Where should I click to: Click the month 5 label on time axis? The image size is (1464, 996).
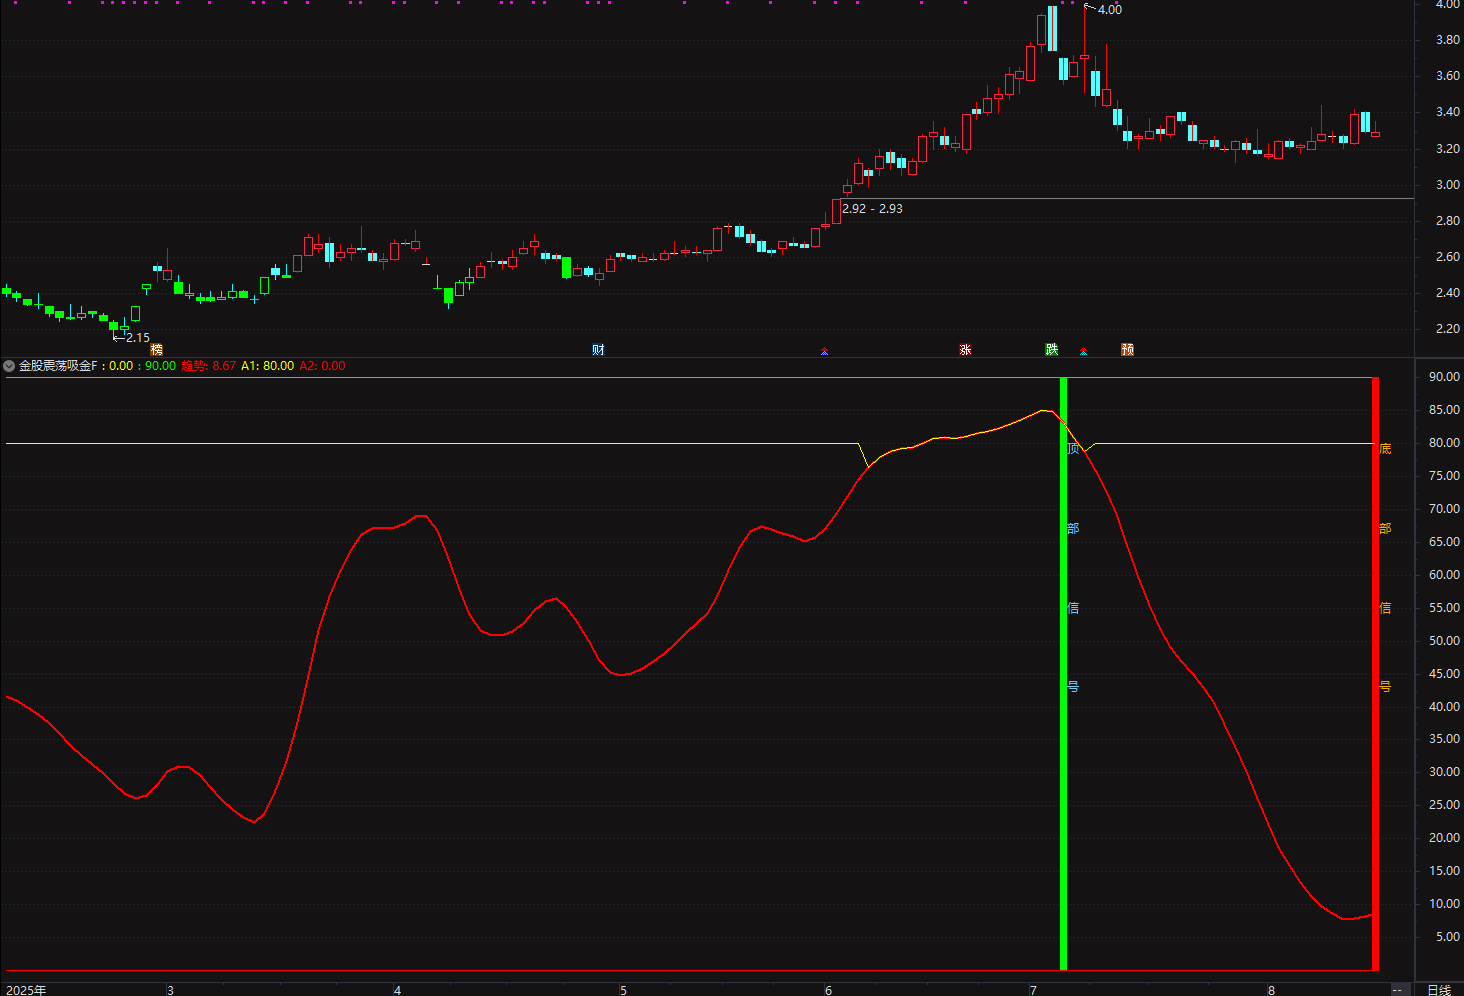click(x=623, y=990)
